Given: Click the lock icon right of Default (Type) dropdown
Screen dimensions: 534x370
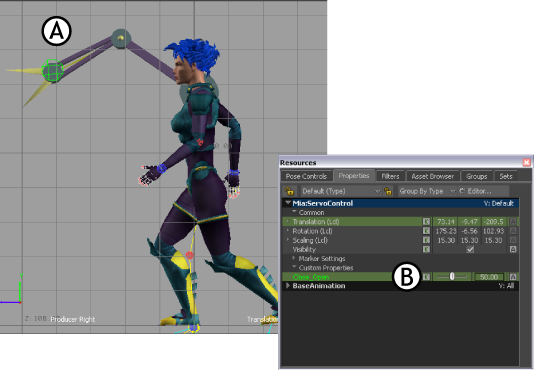Looking at the screenshot, I should tap(388, 191).
